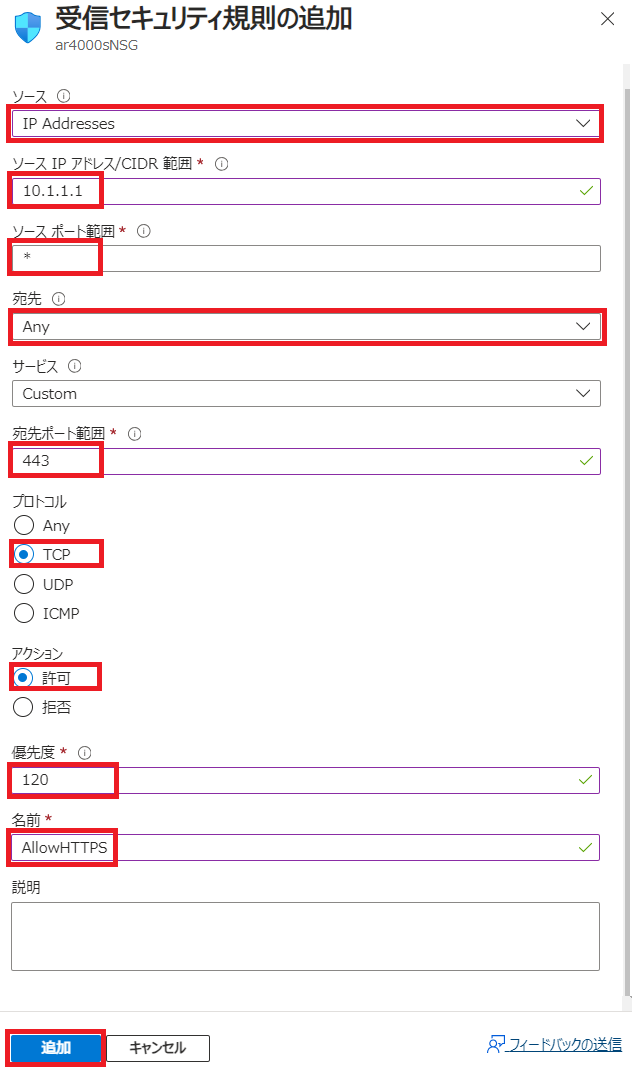Viewport: 641px width, 1072px height.
Task: Open the サービス dropdown showing Custom
Action: click(x=305, y=394)
